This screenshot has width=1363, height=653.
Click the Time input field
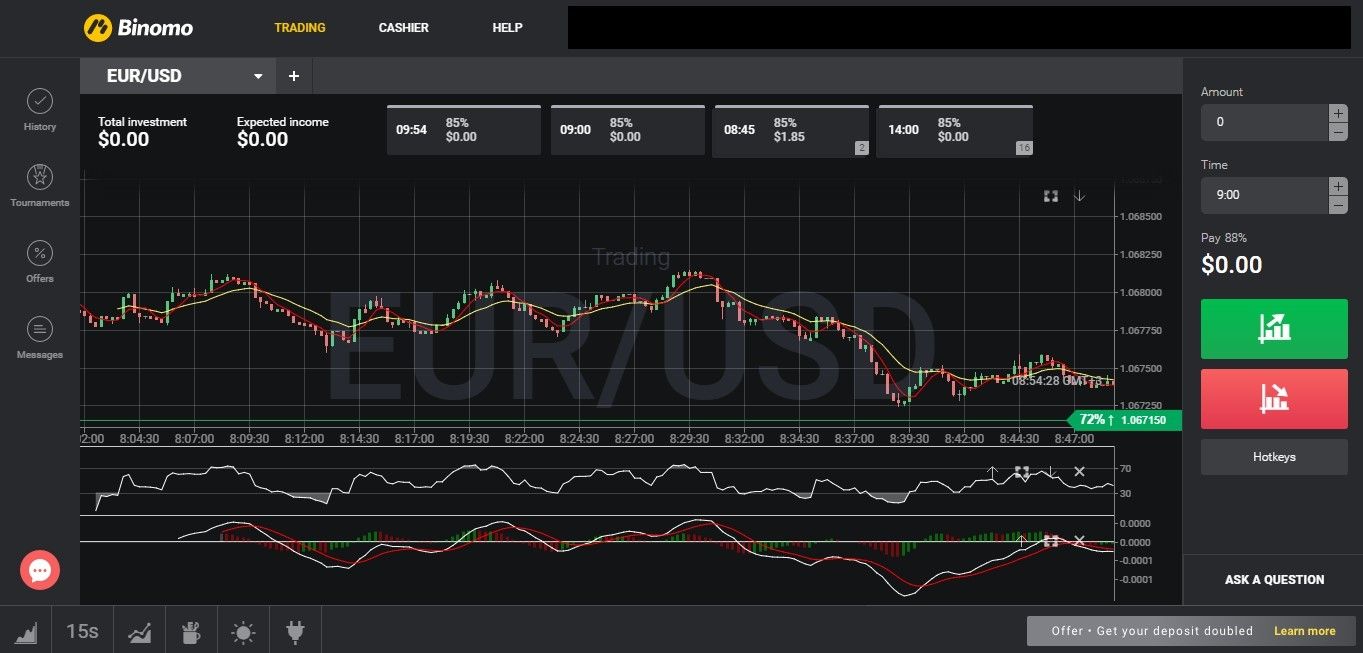1264,195
